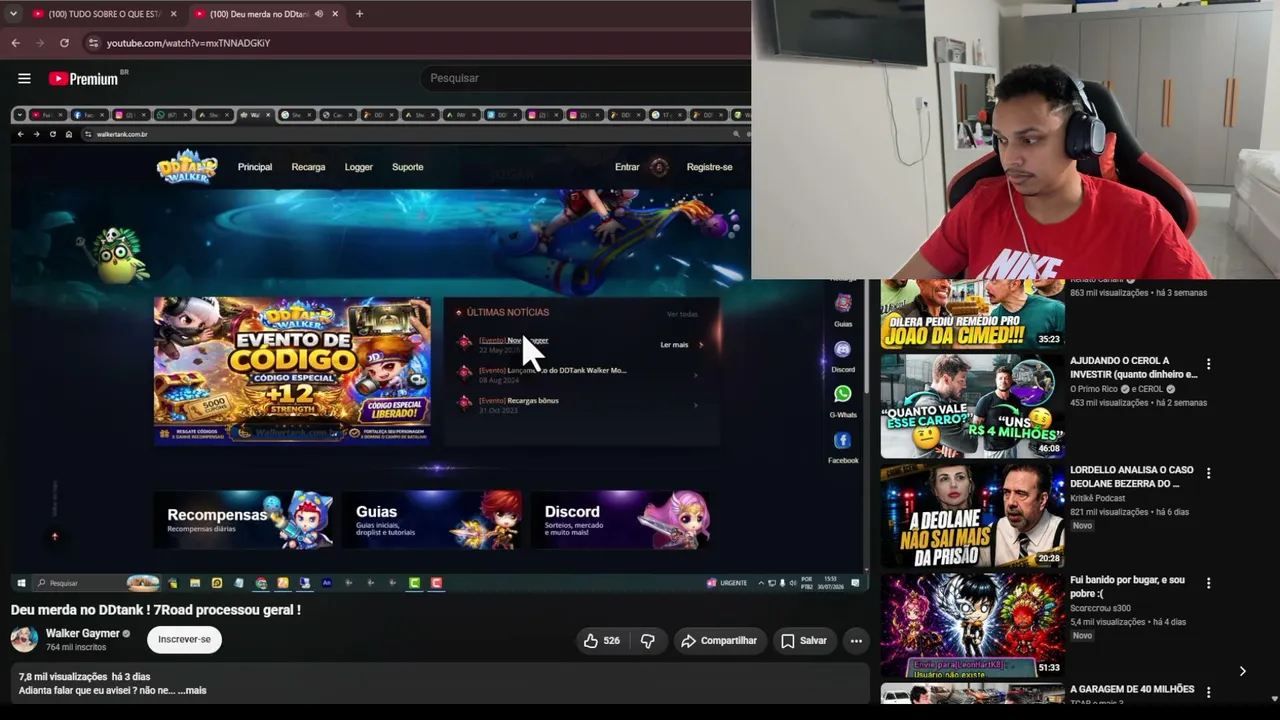This screenshot has height=720, width=1280.
Task: Click the browser back arrow
Action: point(15,43)
